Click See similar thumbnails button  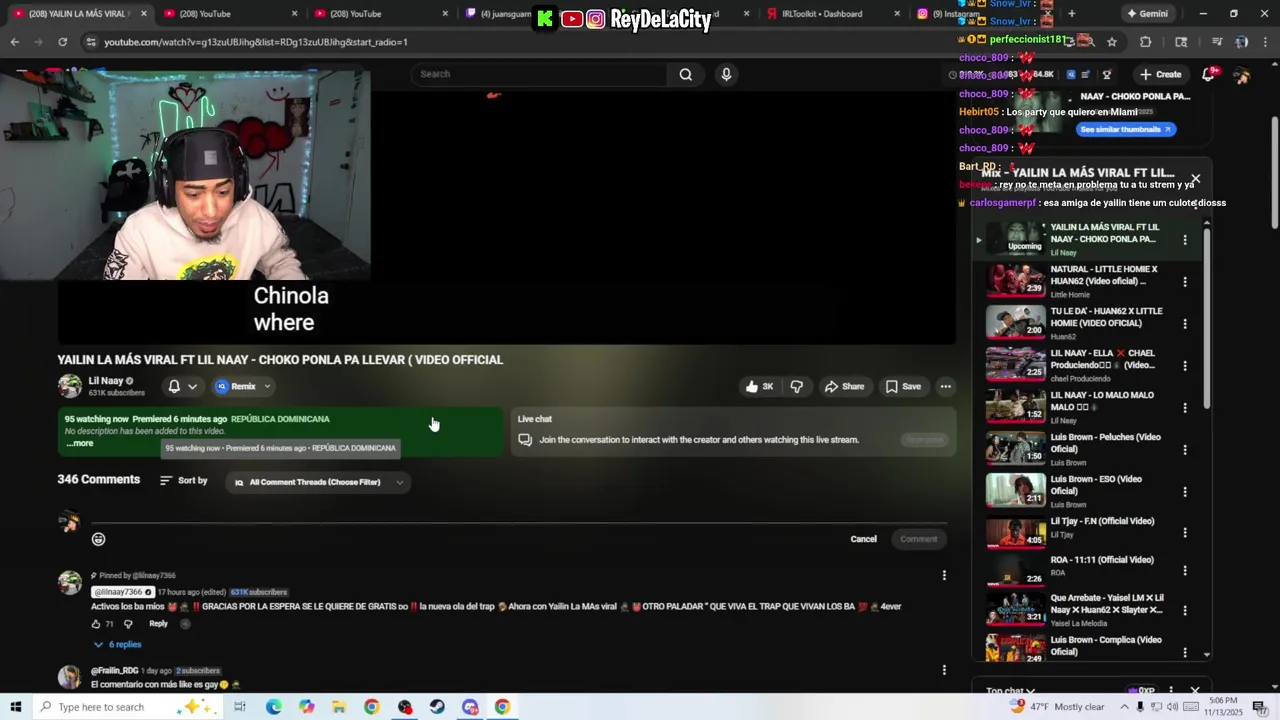1125,129
